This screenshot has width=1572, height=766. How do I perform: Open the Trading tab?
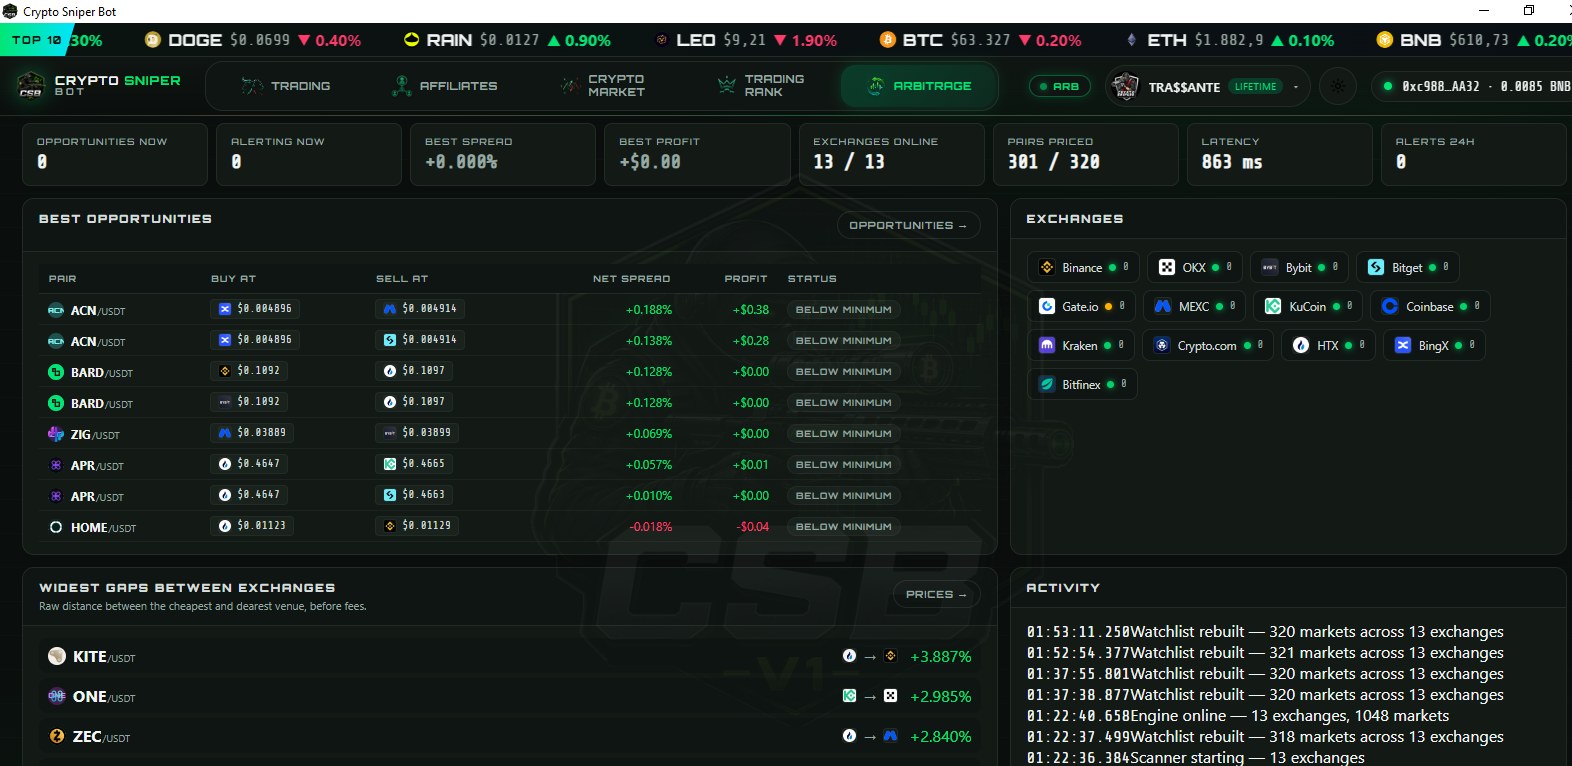click(x=286, y=86)
